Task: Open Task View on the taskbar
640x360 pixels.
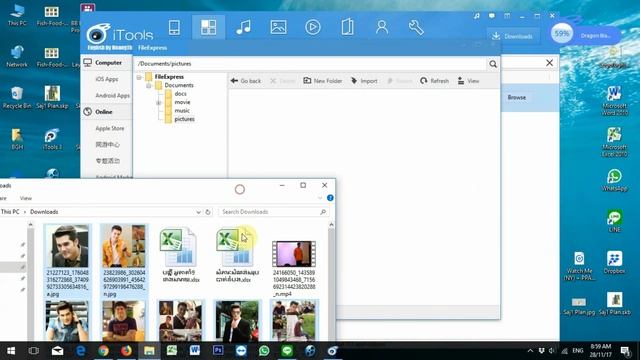Action: pyautogui.click(x=33, y=351)
